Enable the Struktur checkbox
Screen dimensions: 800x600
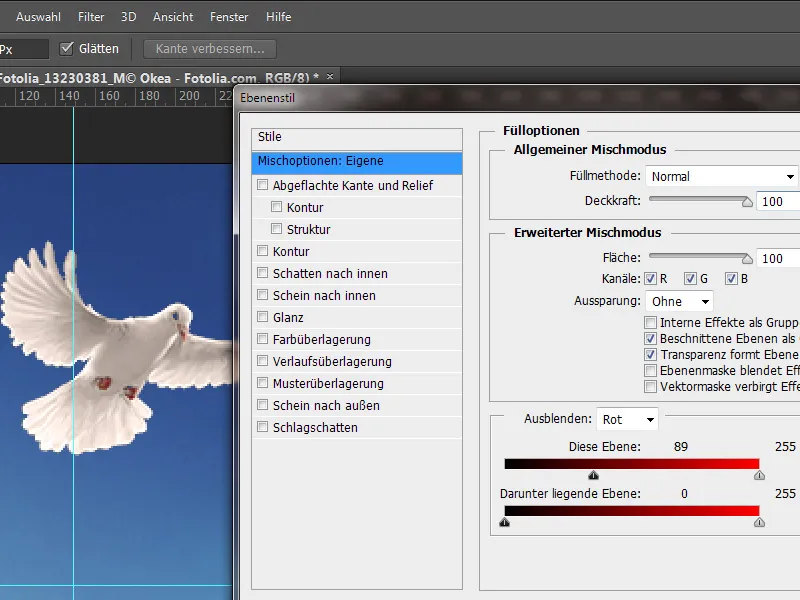(x=276, y=229)
